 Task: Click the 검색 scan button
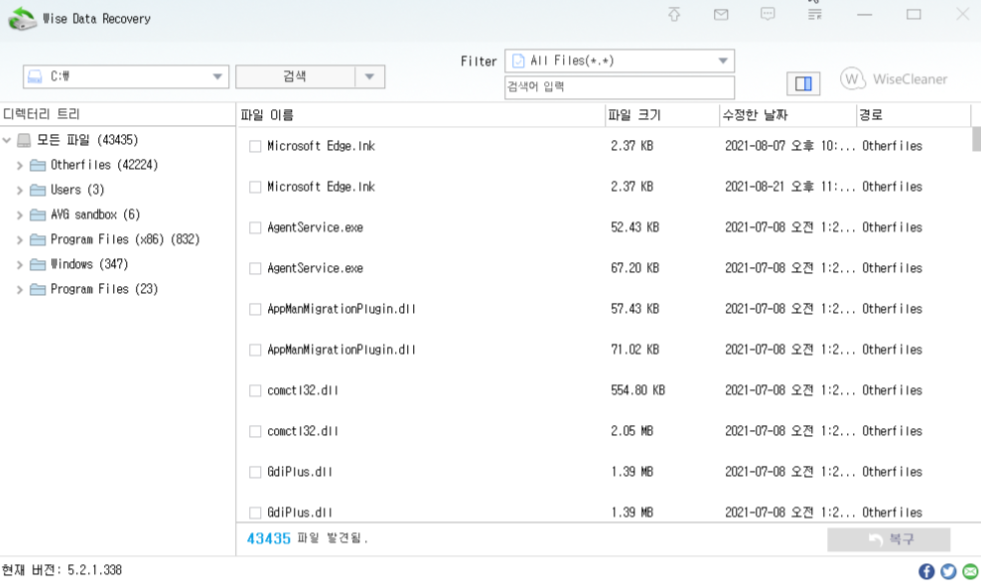(x=295, y=76)
